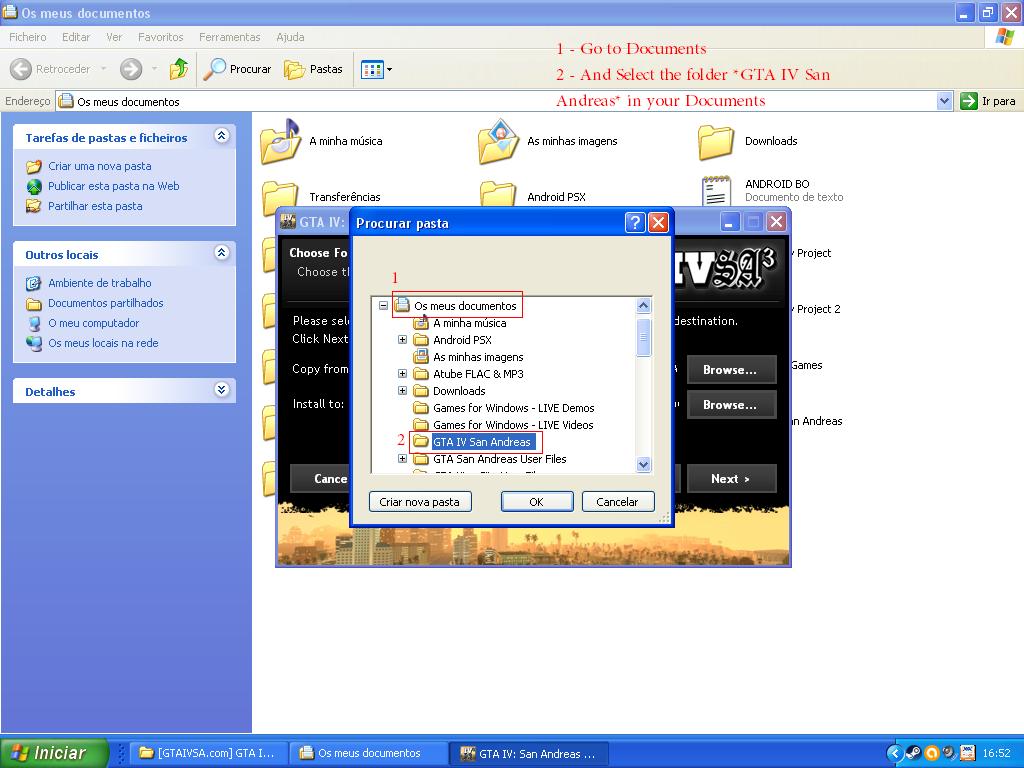Screen dimensions: 1024x768
Task: Open the Iniciar start menu
Action: click(54, 753)
